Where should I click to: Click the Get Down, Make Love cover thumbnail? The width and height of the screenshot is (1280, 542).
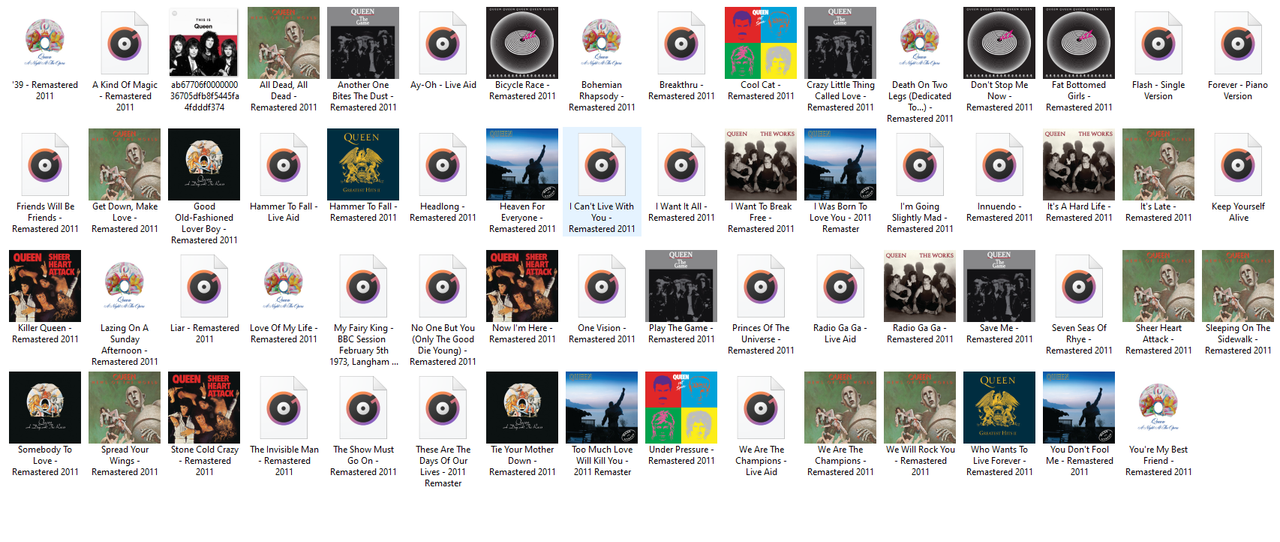point(125,165)
